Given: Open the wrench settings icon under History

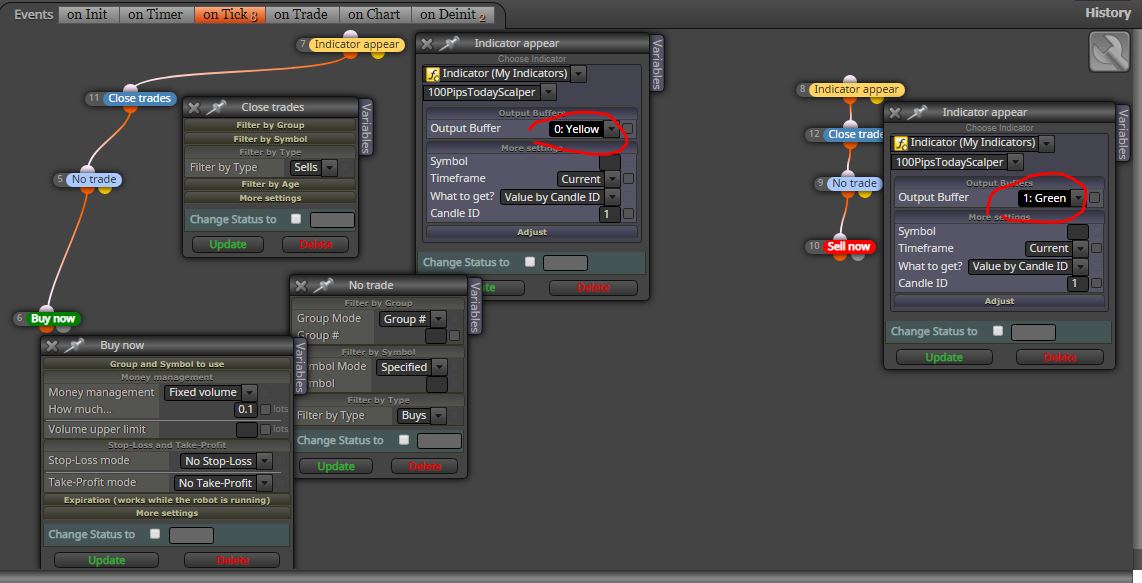Looking at the screenshot, I should pos(1108,52).
